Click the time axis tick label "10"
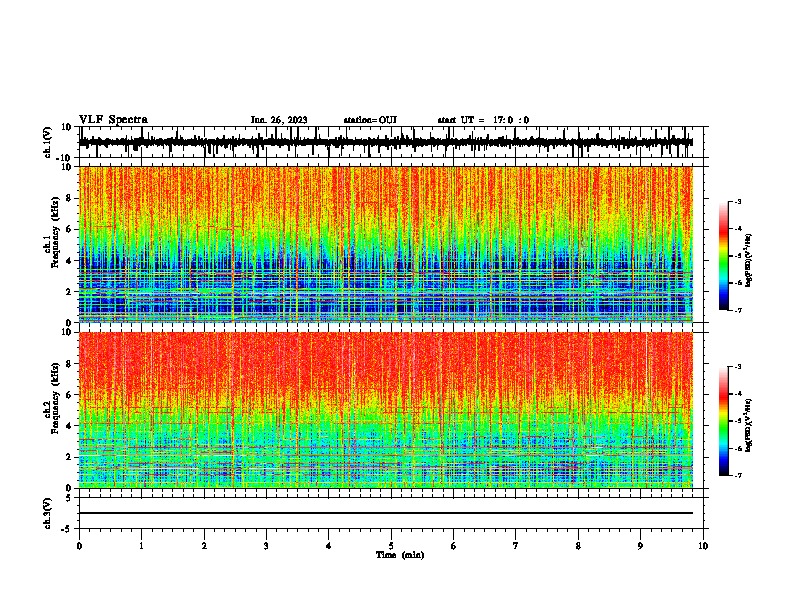 tap(703, 546)
